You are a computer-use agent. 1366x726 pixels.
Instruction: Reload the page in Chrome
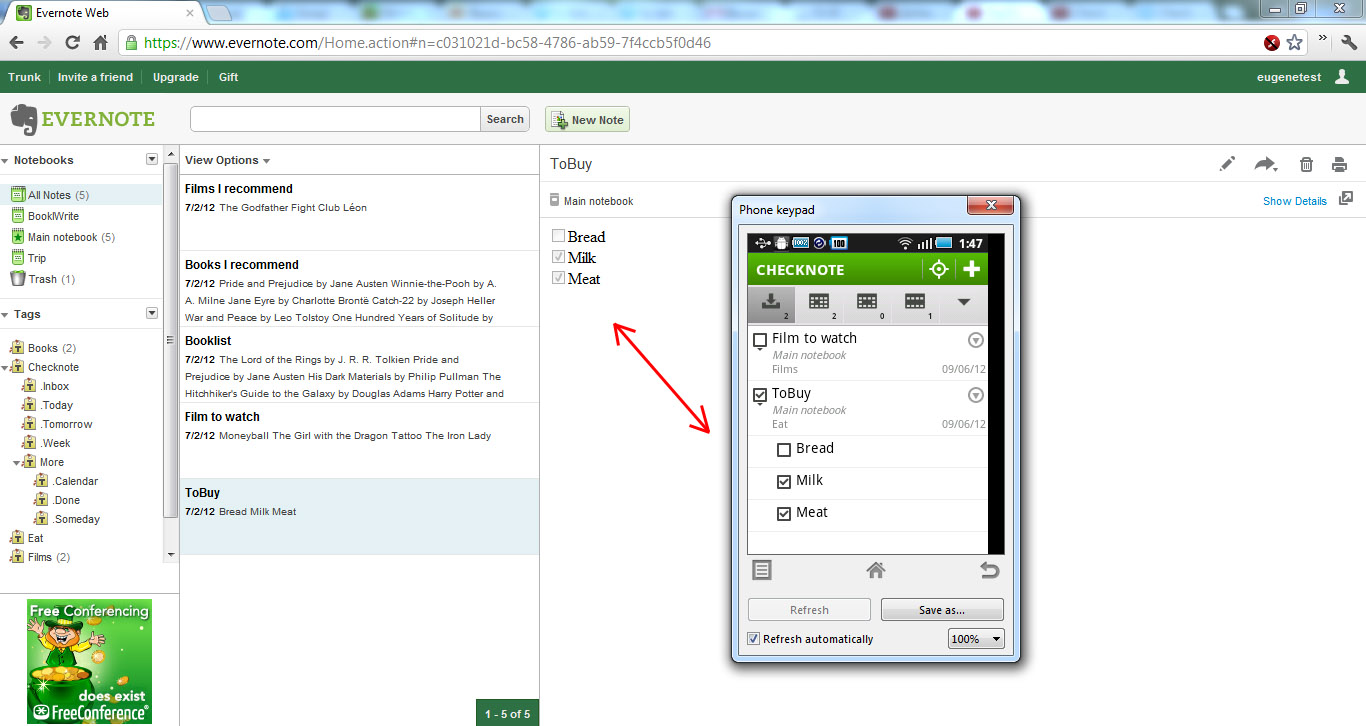[x=72, y=43]
